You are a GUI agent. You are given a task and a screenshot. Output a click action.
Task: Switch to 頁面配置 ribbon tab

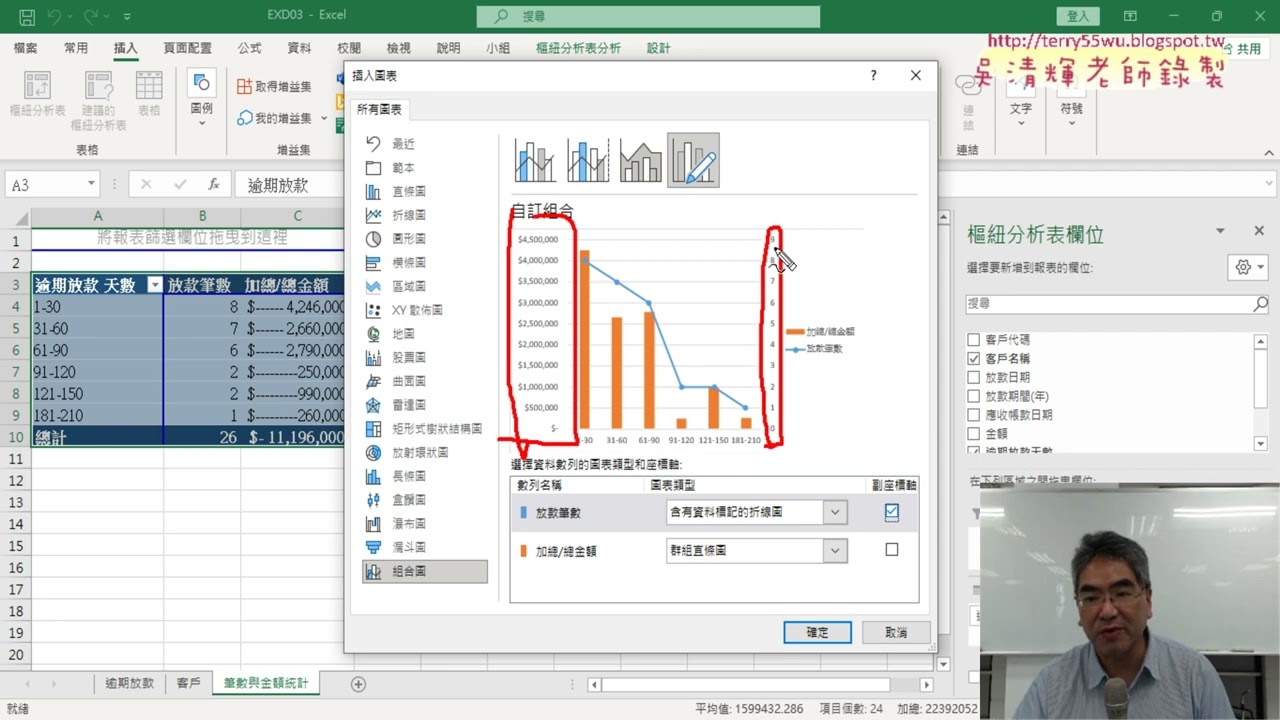tap(188, 48)
